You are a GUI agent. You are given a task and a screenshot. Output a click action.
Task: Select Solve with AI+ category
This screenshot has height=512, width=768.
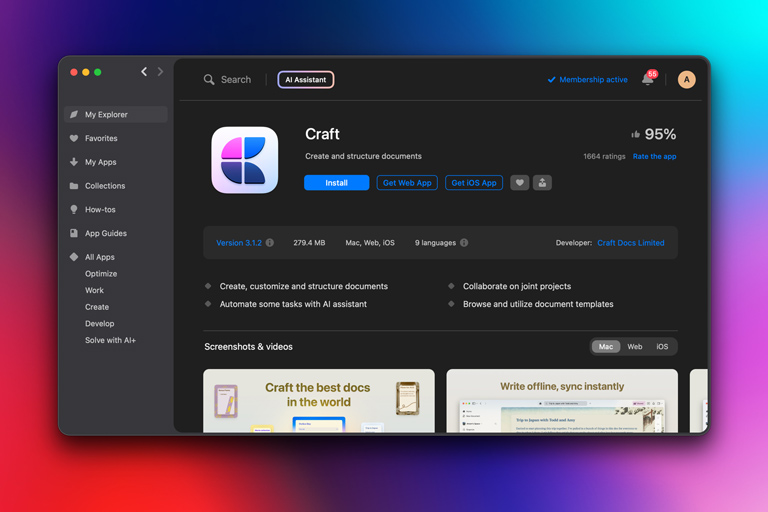click(110, 340)
